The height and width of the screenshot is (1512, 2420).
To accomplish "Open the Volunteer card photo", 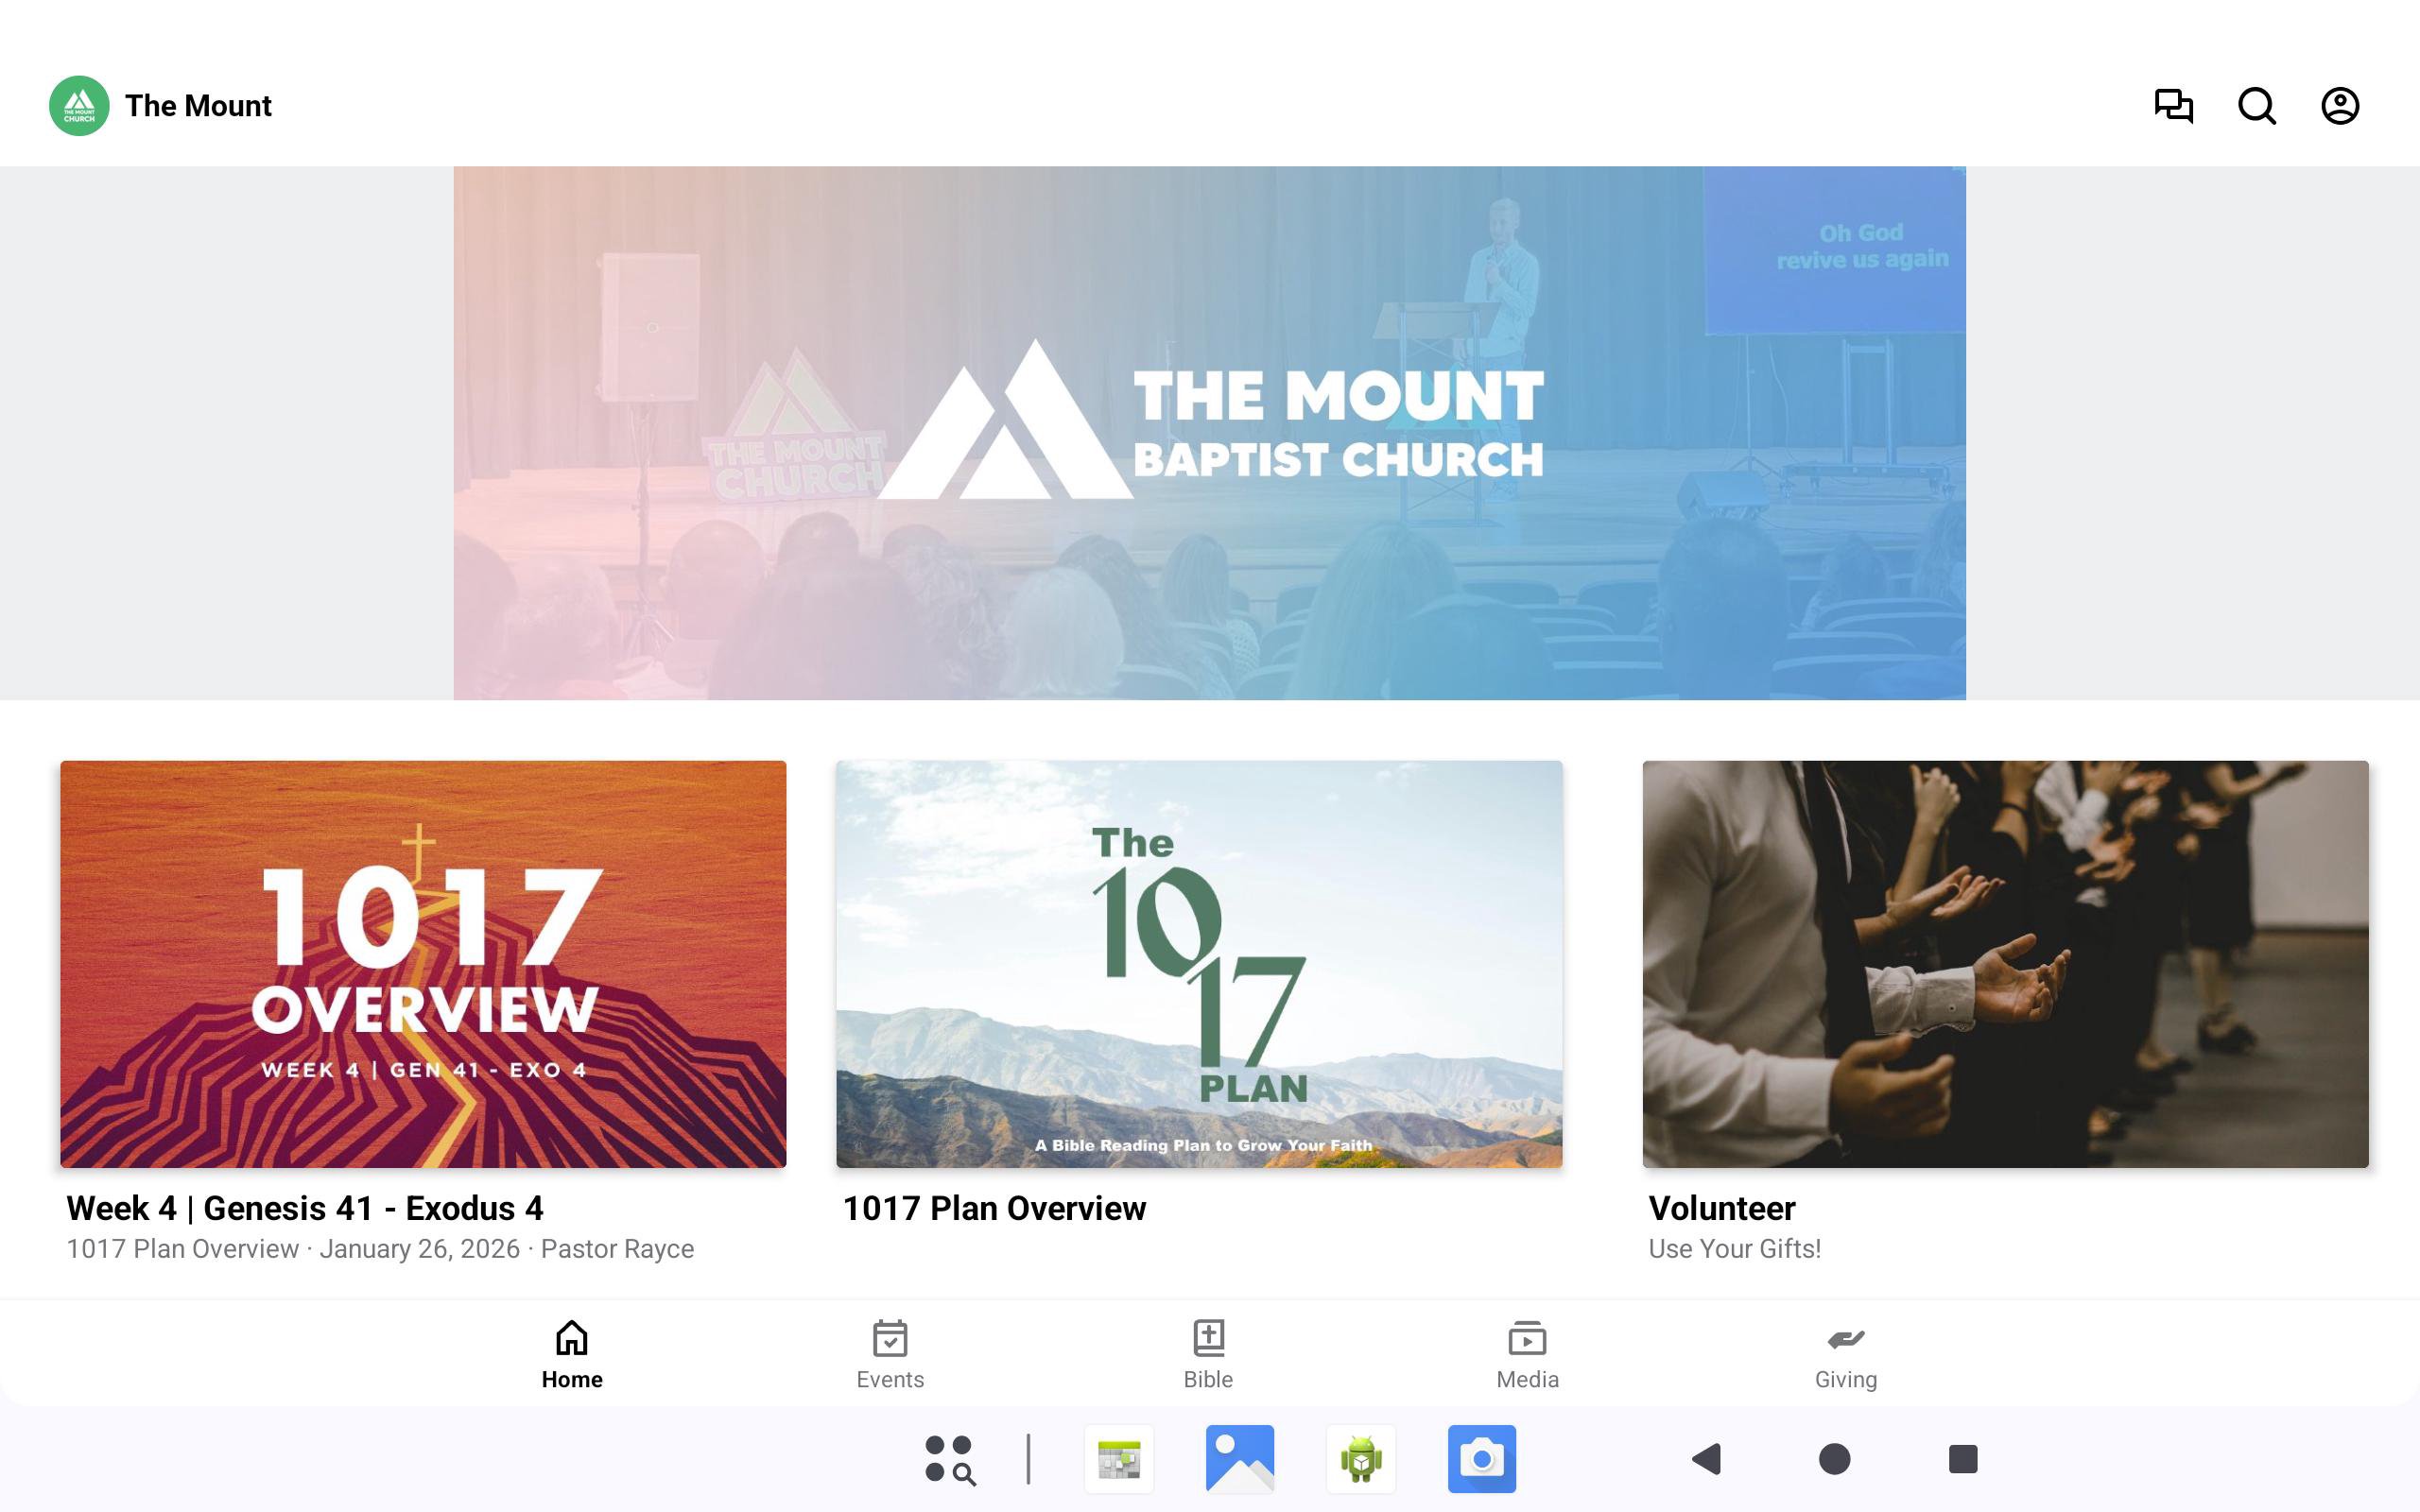I will coord(2005,964).
